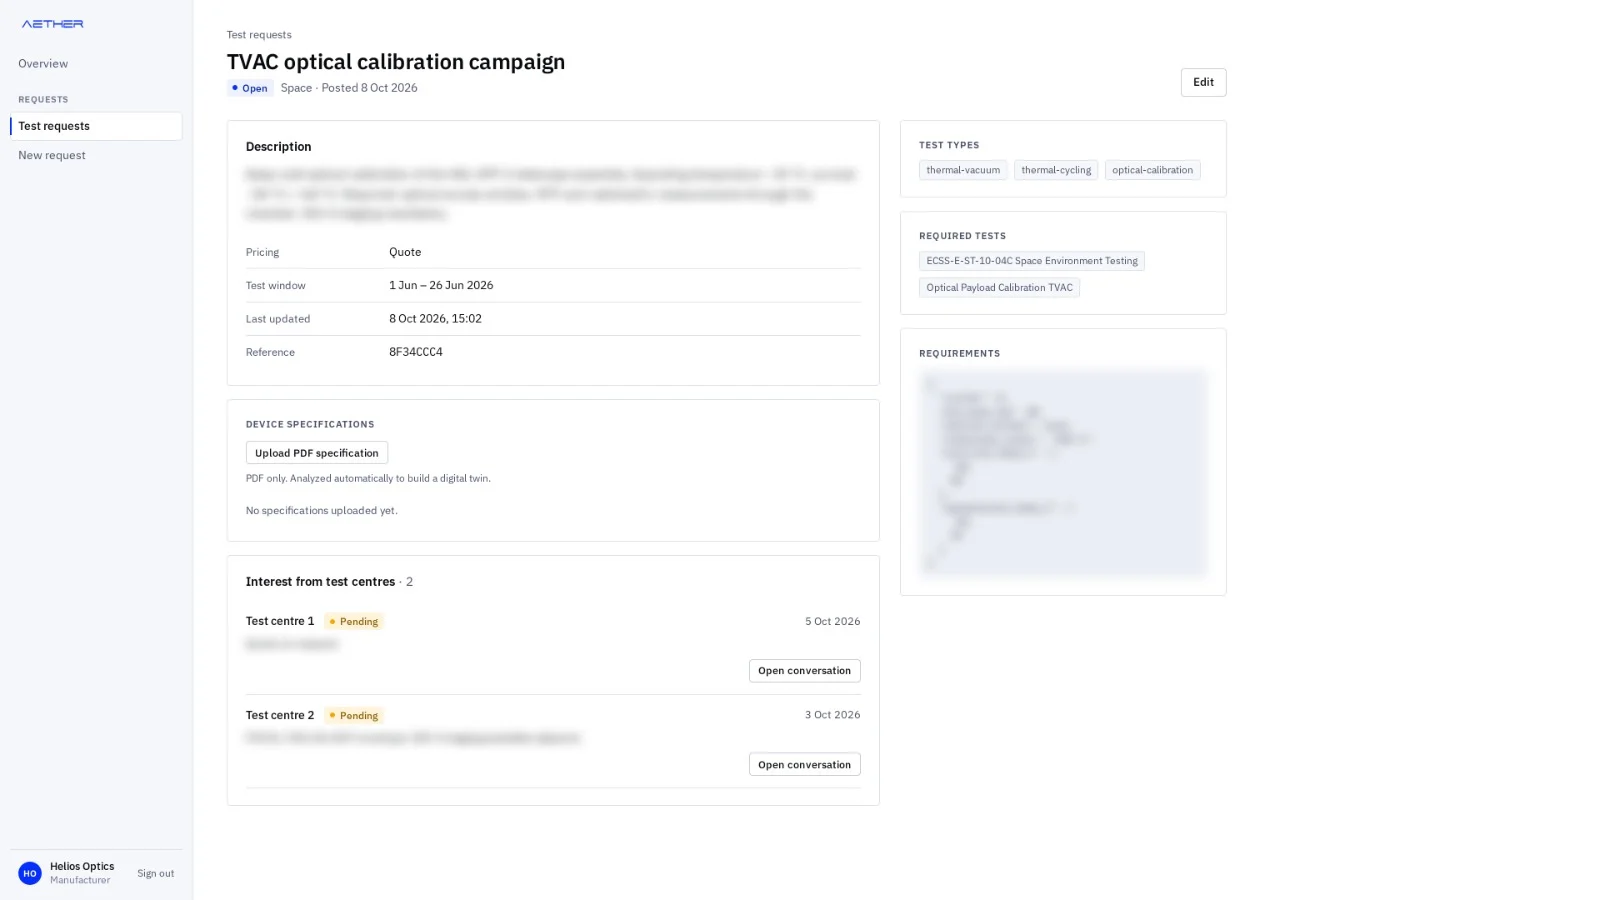Open conversation with Test centre 1
1600x900 pixels.
pos(804,671)
